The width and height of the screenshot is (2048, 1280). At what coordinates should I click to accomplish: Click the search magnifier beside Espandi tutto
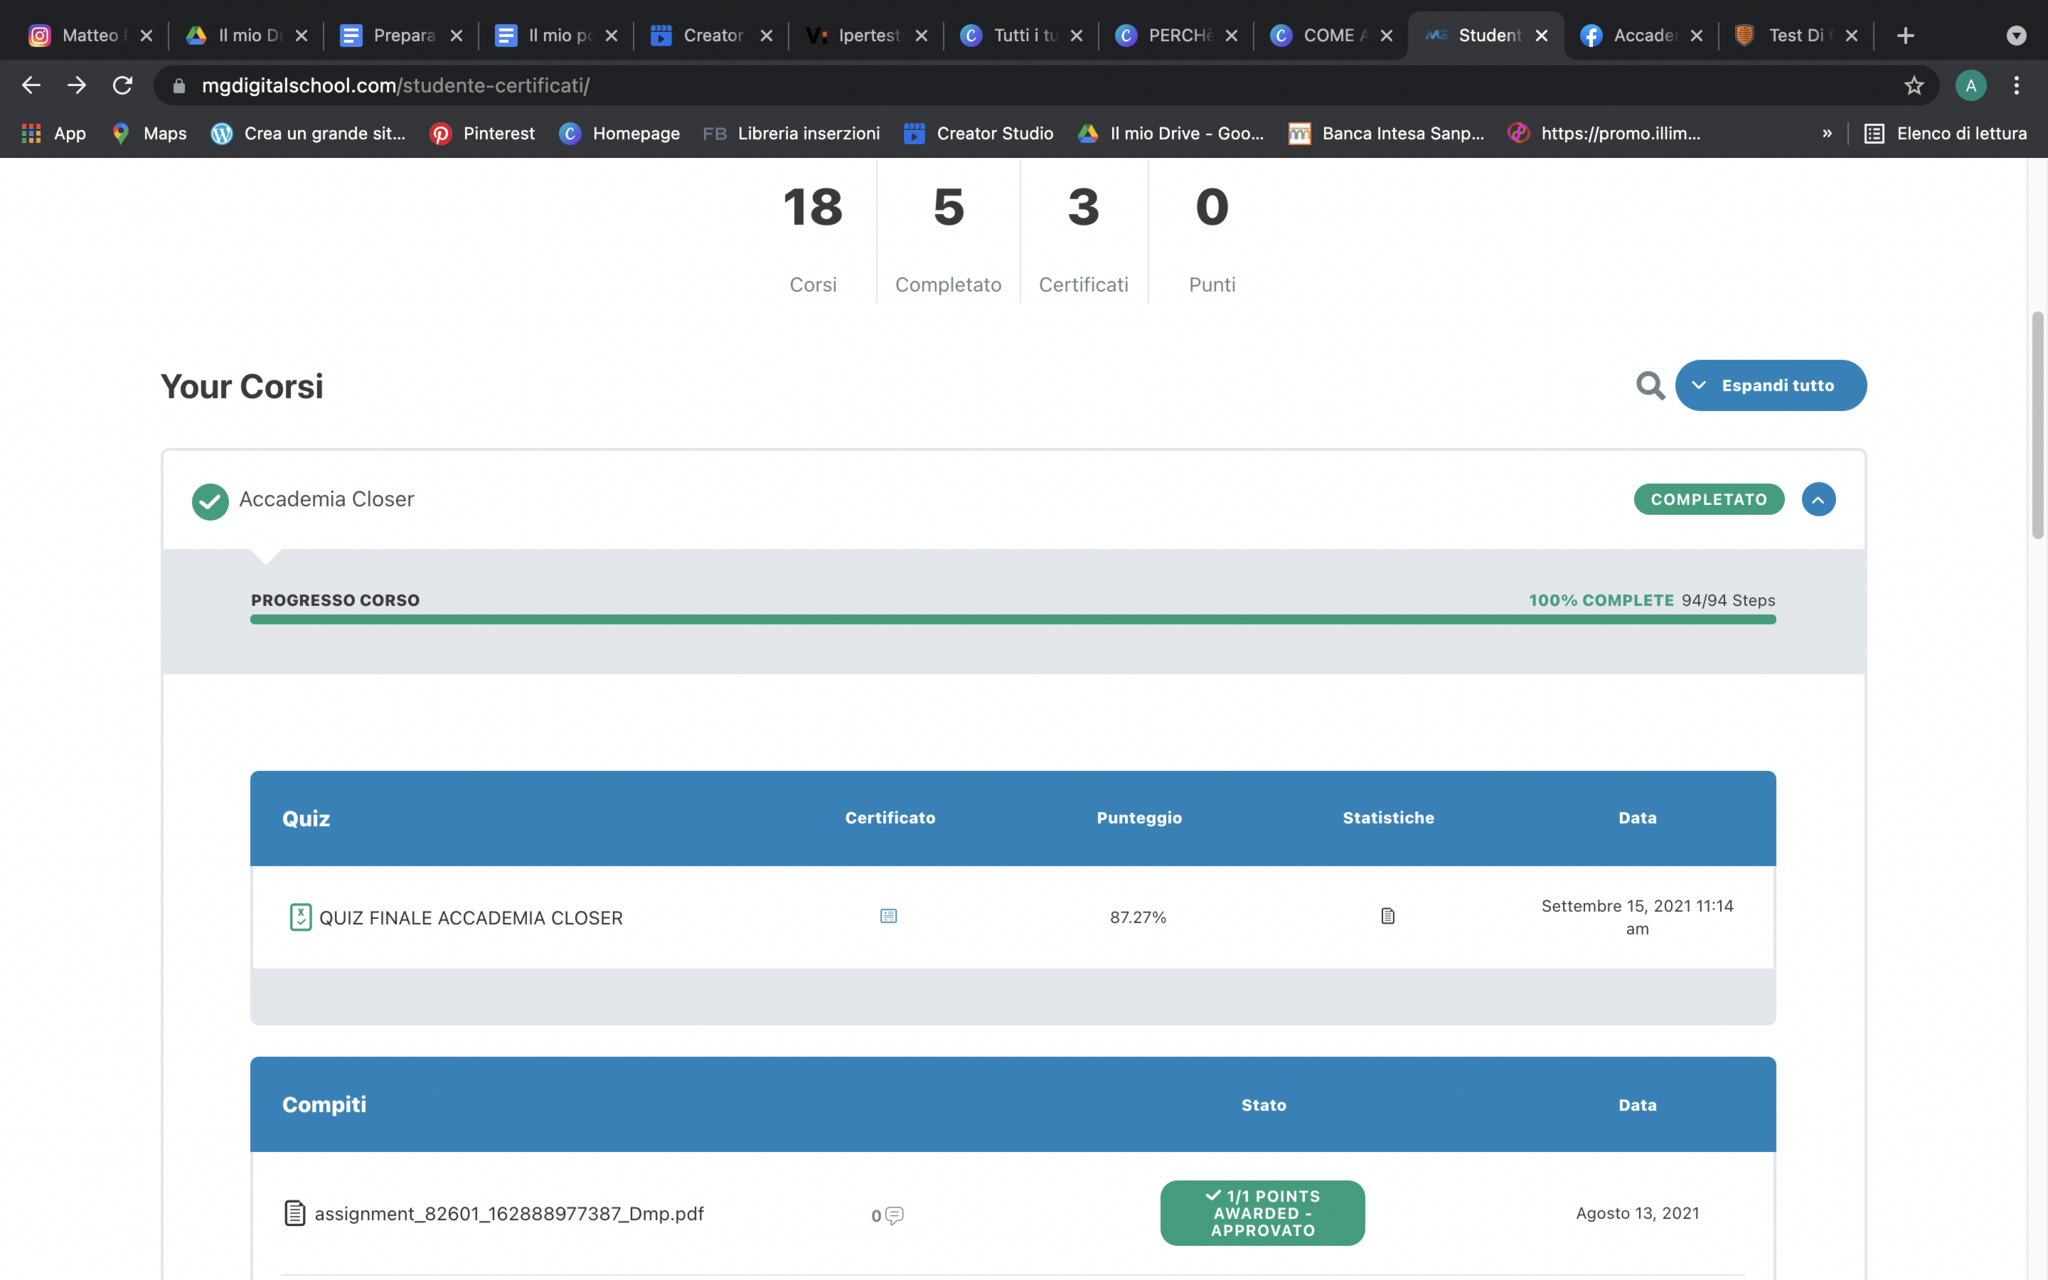pos(1649,385)
